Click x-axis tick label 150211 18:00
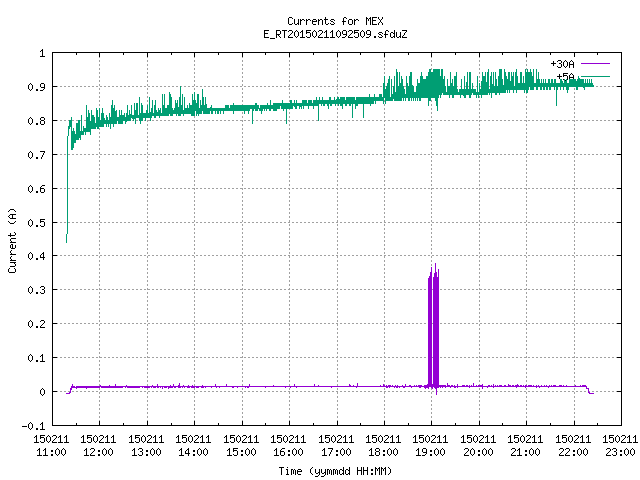This screenshot has width=640, height=480. pos(384,446)
